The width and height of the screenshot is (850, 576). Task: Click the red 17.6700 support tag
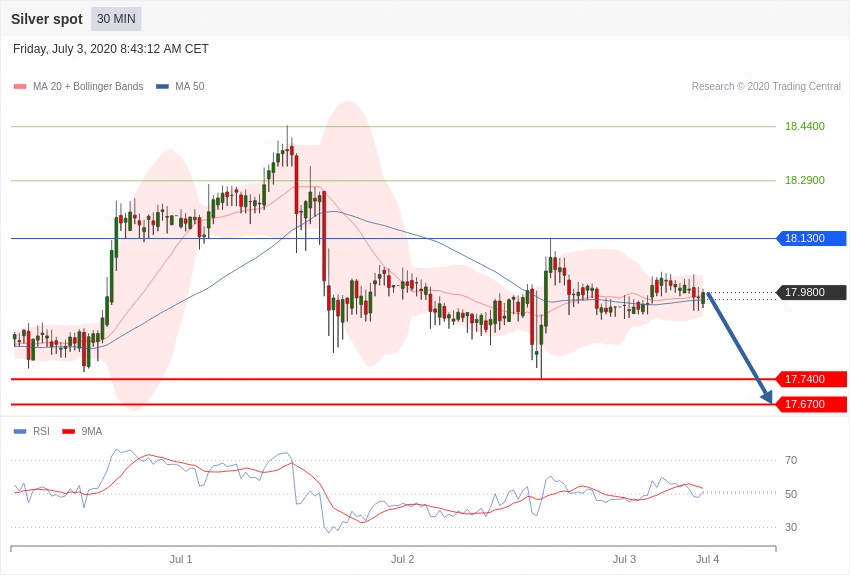tap(808, 405)
